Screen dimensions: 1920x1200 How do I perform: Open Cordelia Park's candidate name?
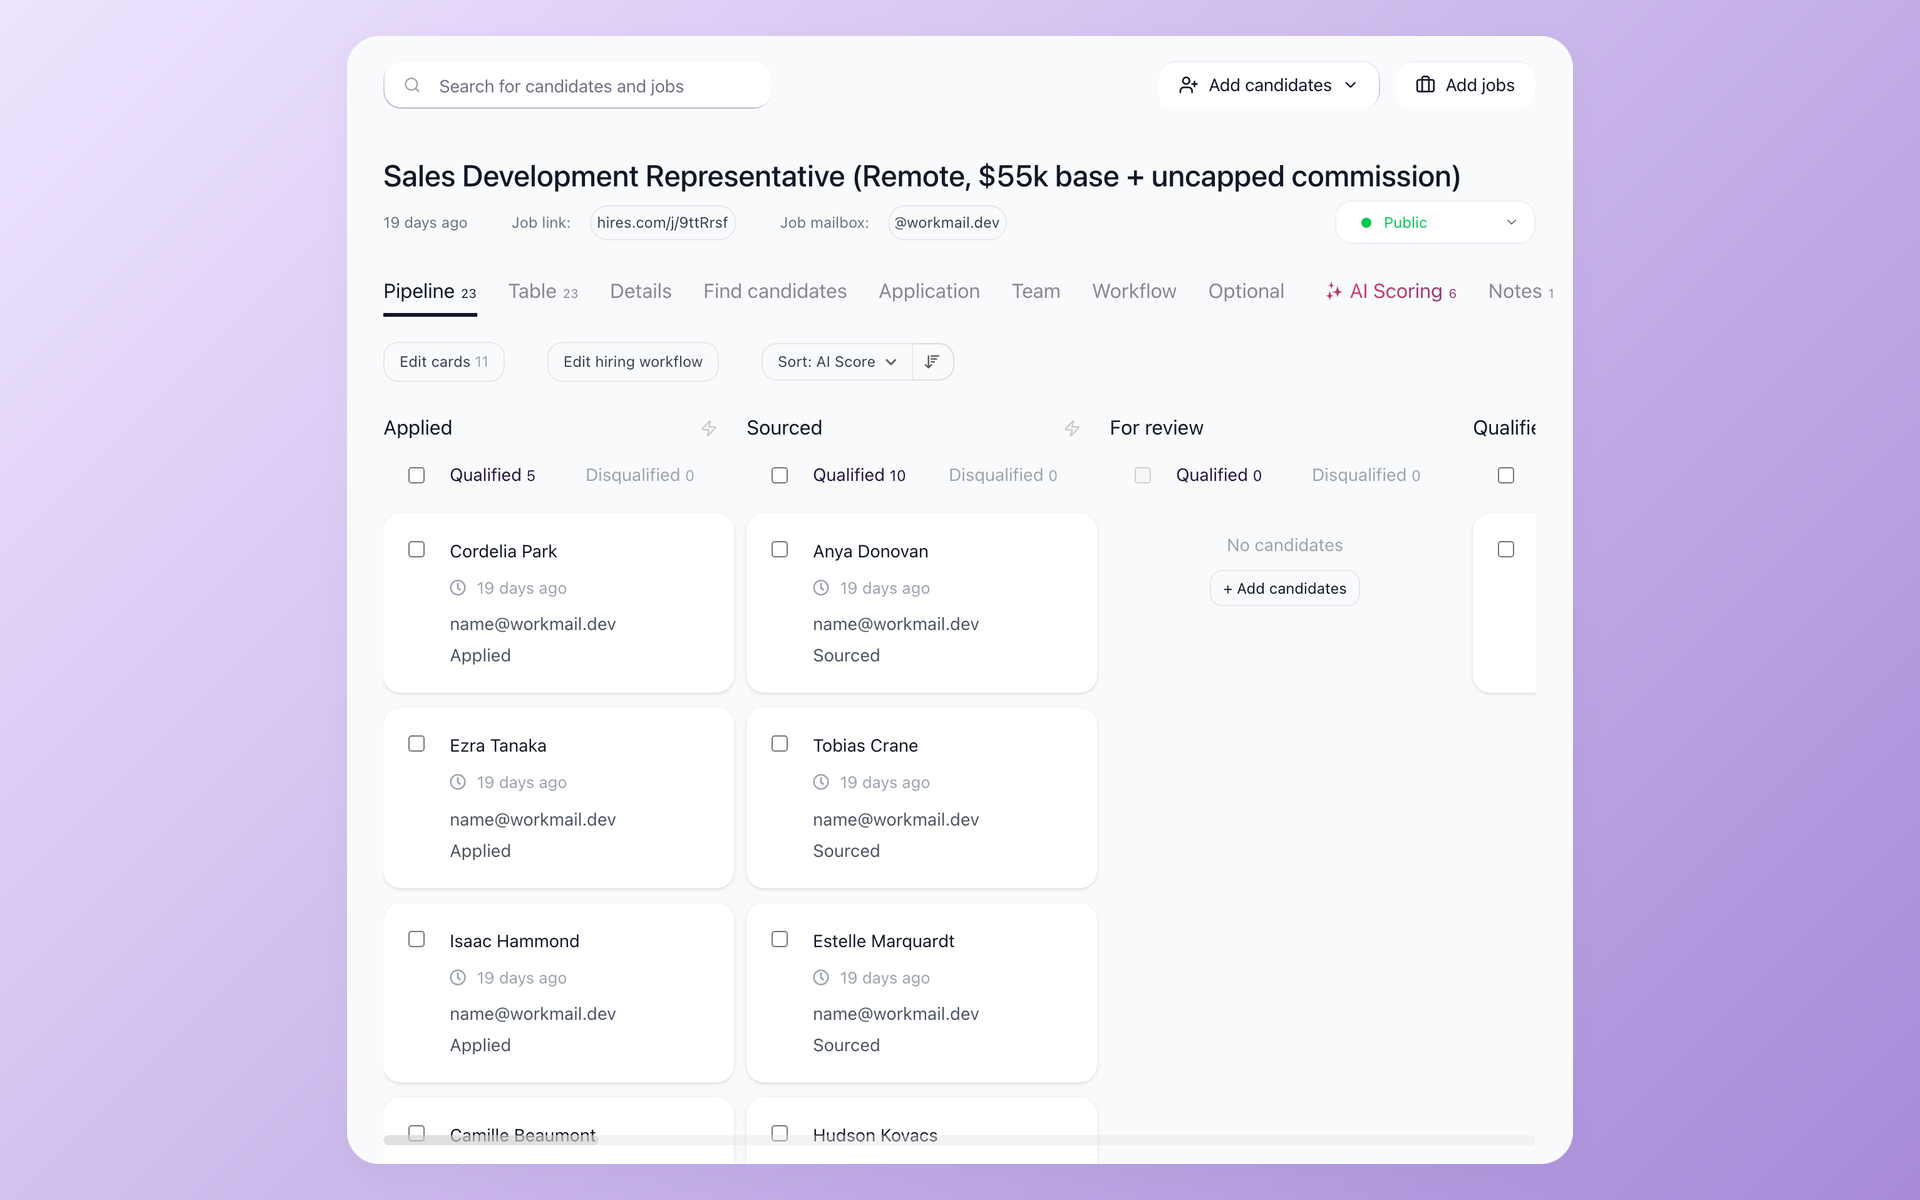point(503,551)
